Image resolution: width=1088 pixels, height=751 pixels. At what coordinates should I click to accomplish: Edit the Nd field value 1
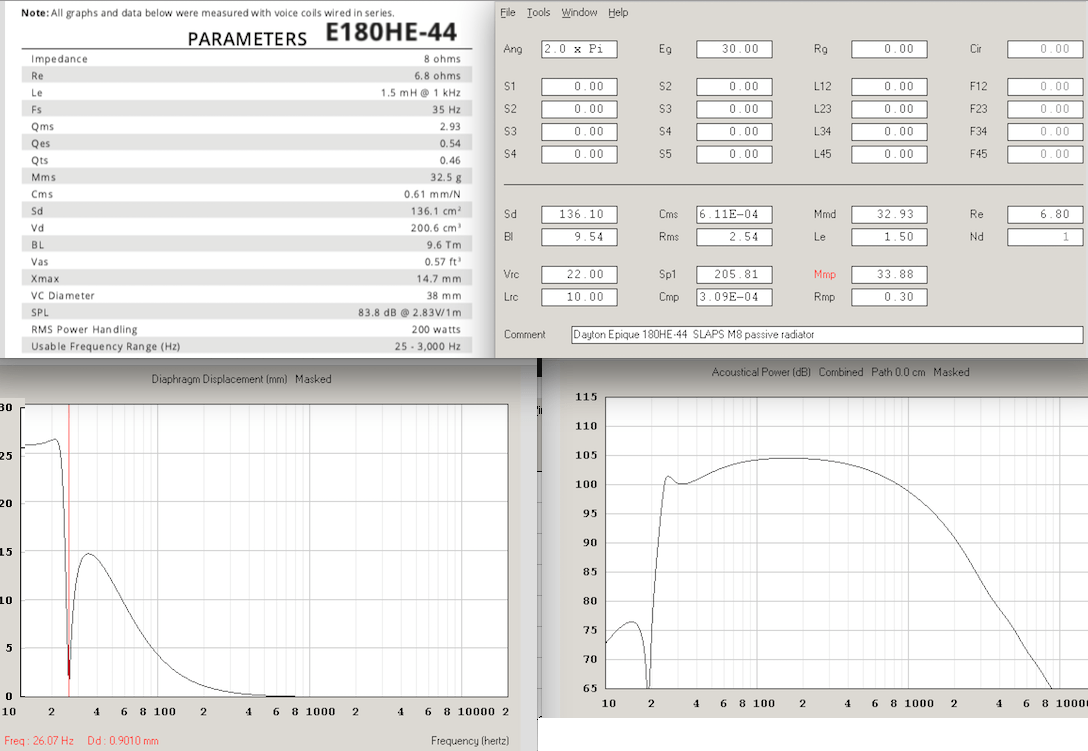[x=1045, y=237]
